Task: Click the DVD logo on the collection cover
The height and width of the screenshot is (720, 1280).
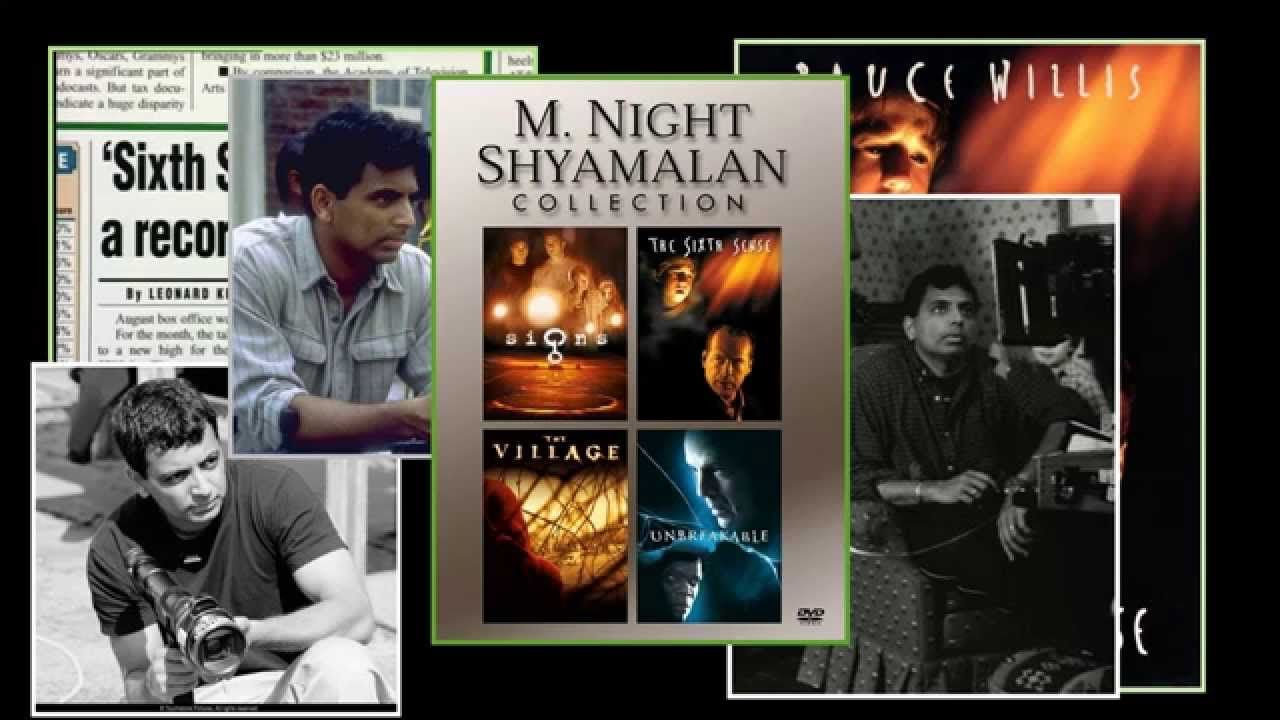Action: (x=809, y=616)
